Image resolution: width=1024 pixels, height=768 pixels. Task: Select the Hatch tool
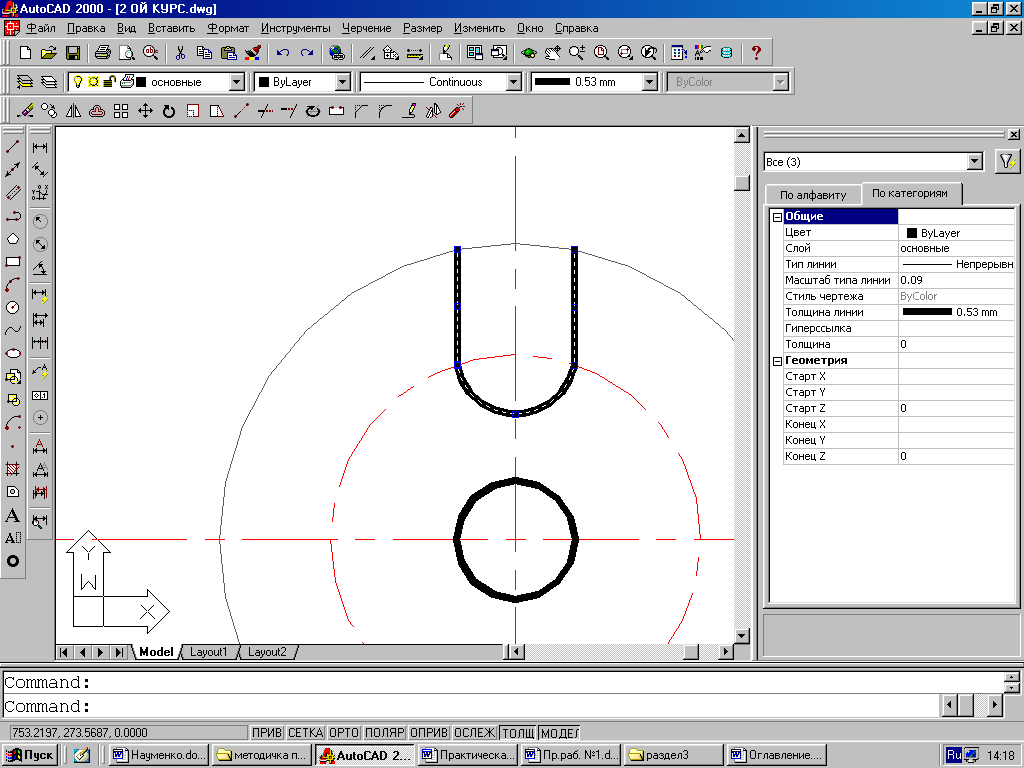[x=12, y=468]
